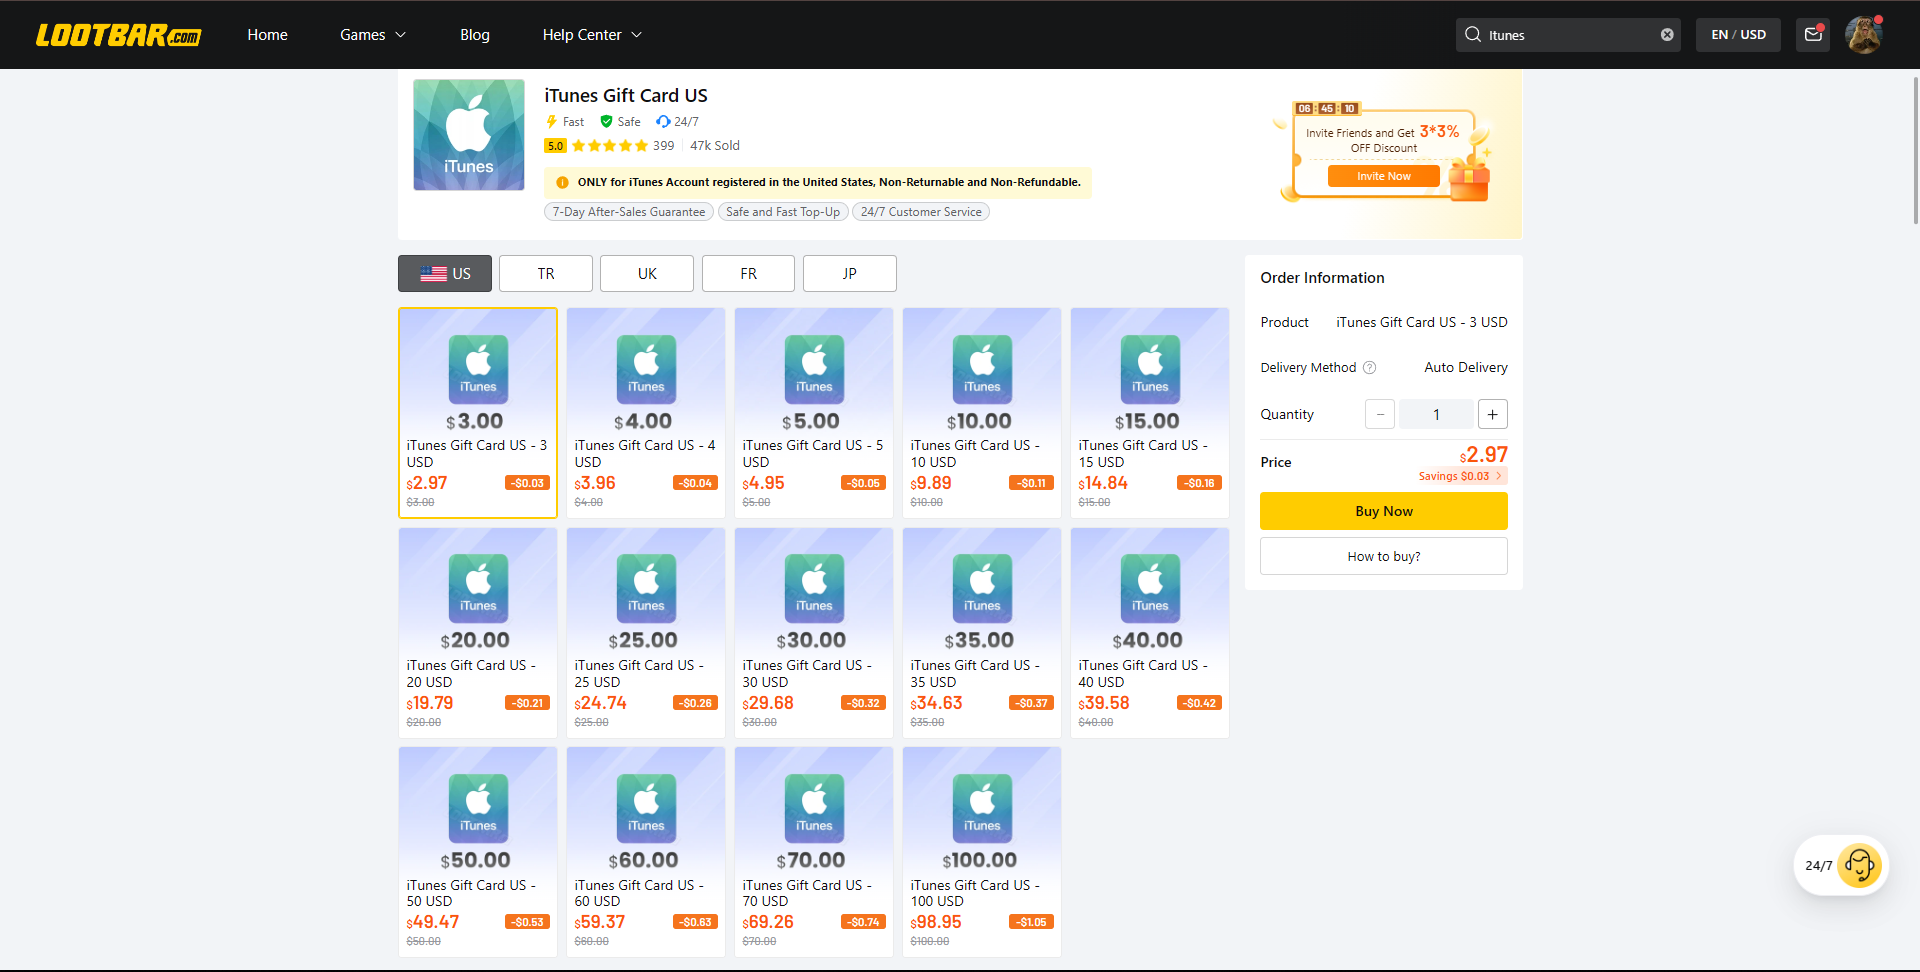
Task: Click the search magnifier icon
Action: click(1473, 35)
